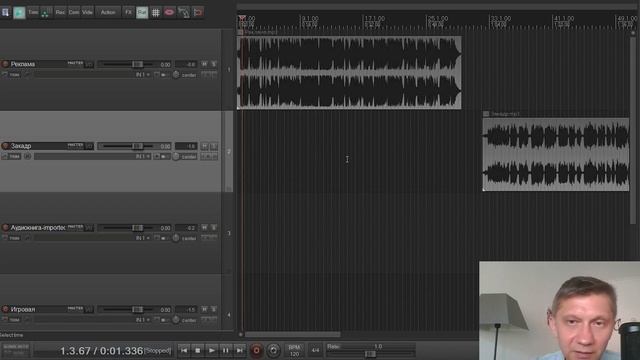The height and width of the screenshot is (360, 640).
Task: Go to project end in transport
Action: coord(240,350)
